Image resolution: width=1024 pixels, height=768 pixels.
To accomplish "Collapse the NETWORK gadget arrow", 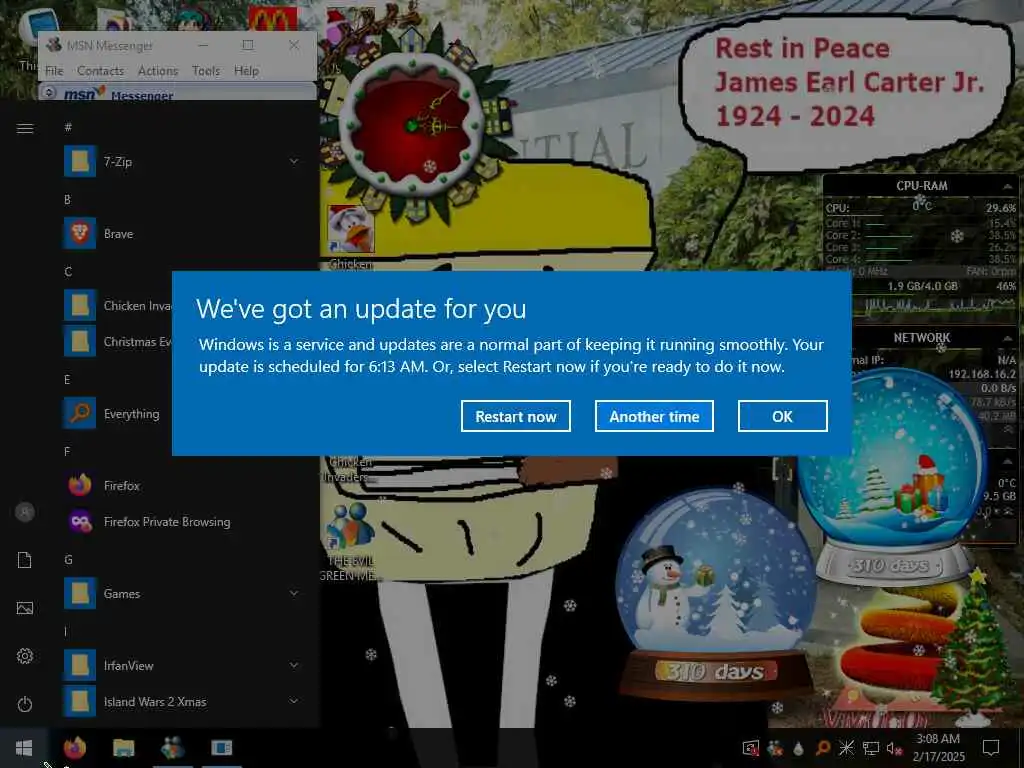I will [1007, 338].
